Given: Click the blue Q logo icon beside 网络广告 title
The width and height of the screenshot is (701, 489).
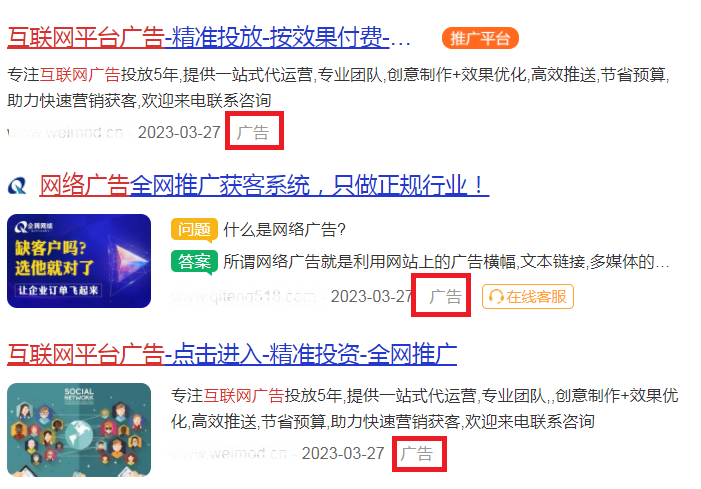Looking at the screenshot, I should 17,185.
